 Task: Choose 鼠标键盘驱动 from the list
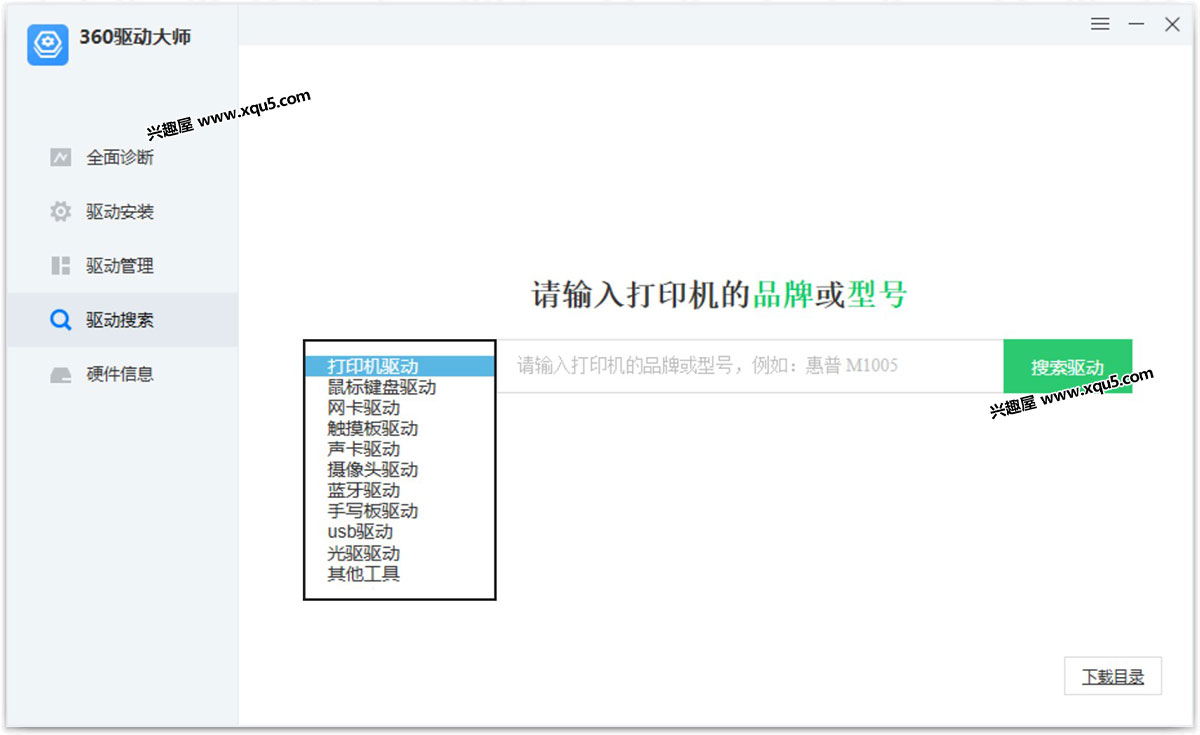[x=399, y=387]
